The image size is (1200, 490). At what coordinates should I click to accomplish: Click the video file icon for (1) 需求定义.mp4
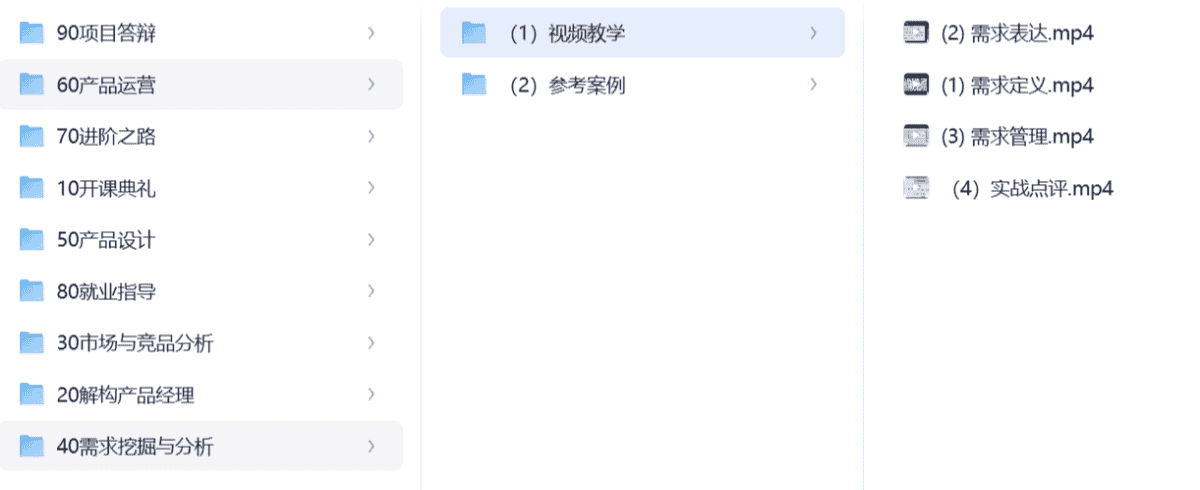(x=914, y=85)
